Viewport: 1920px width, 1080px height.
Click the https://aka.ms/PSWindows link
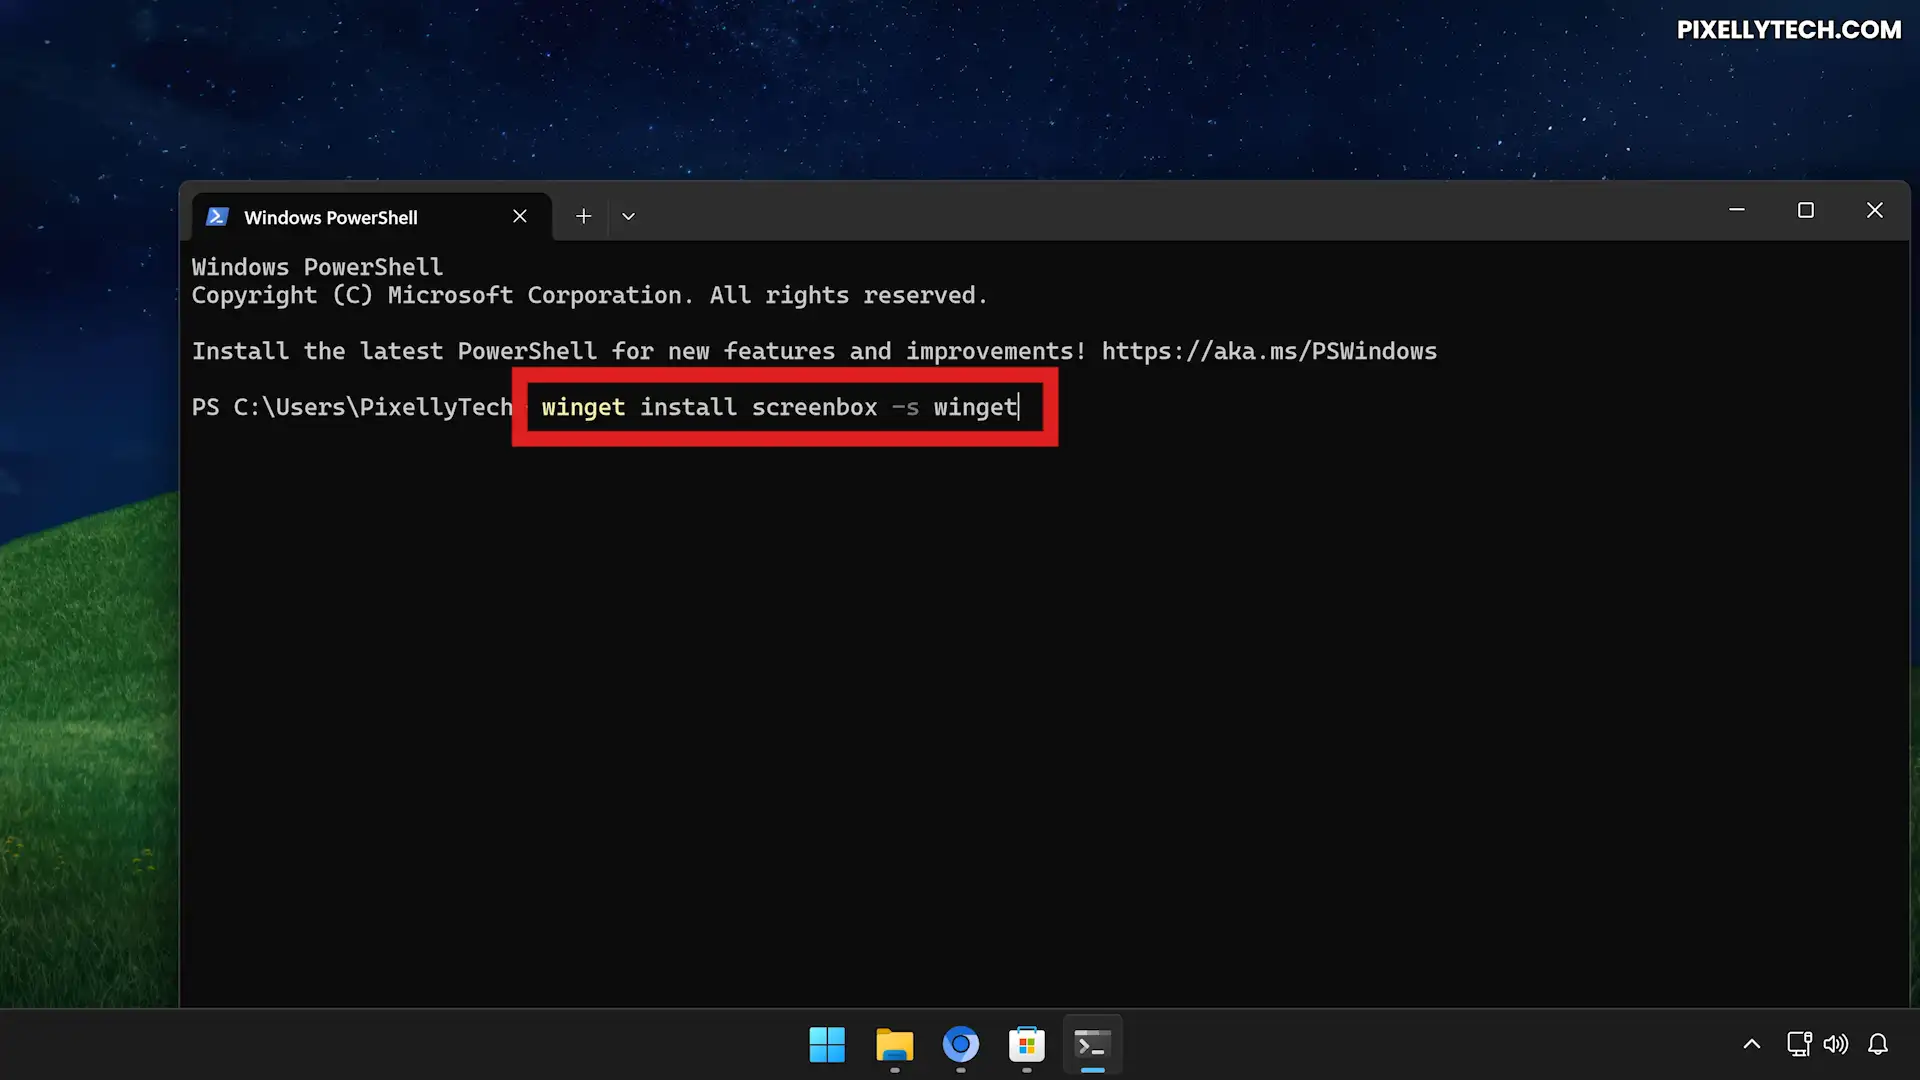1269,351
